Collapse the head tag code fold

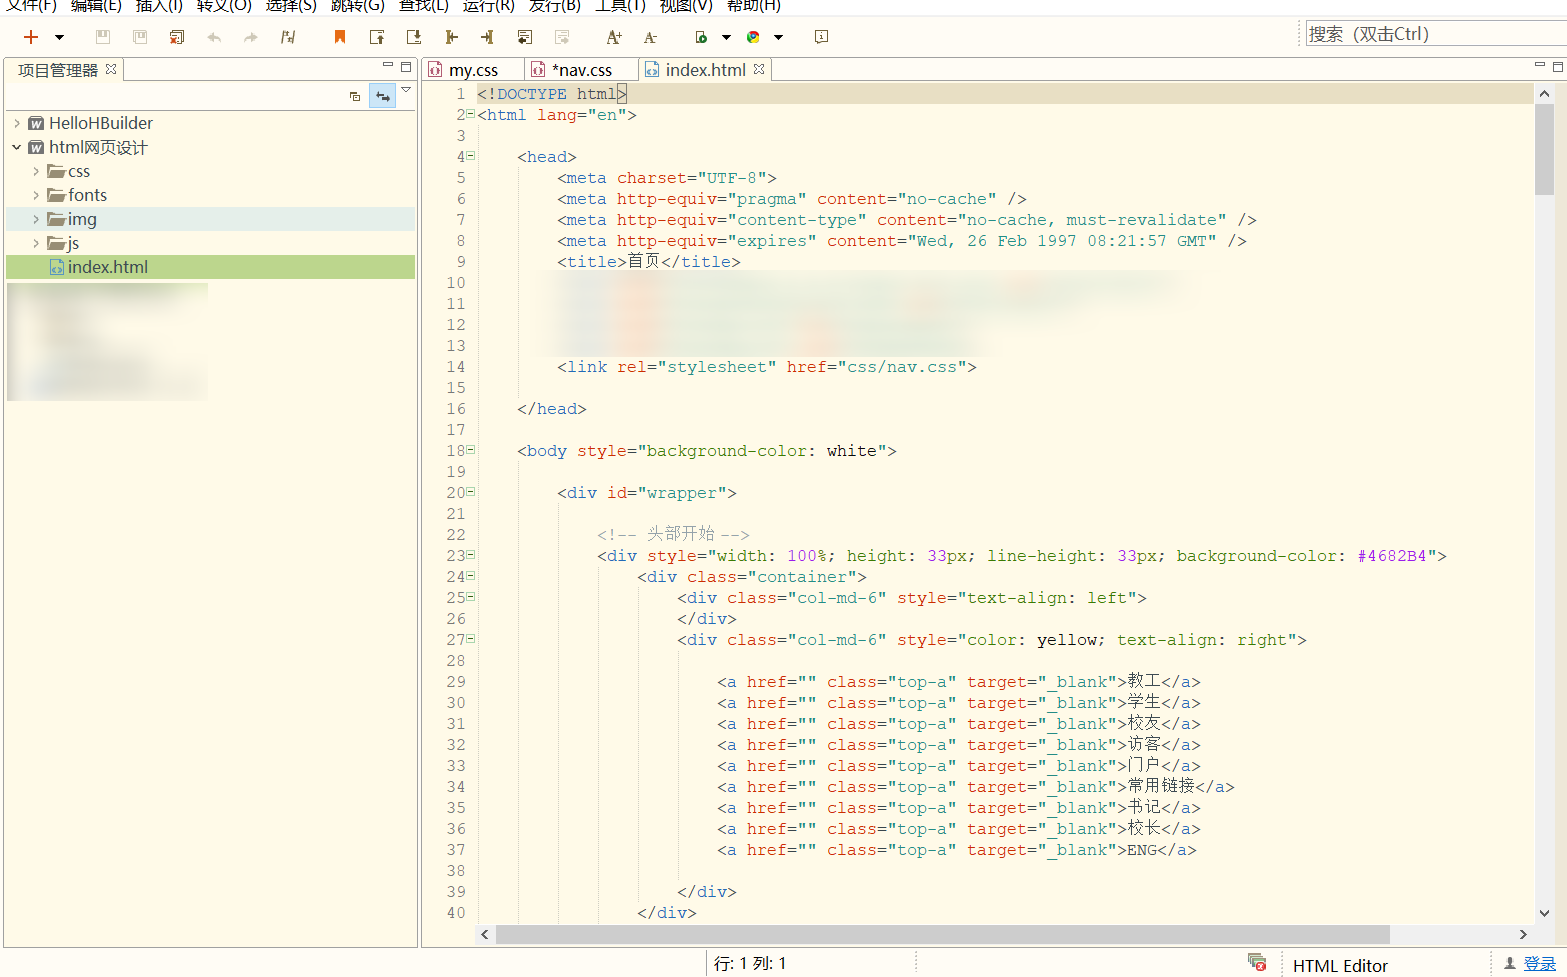[471, 156]
